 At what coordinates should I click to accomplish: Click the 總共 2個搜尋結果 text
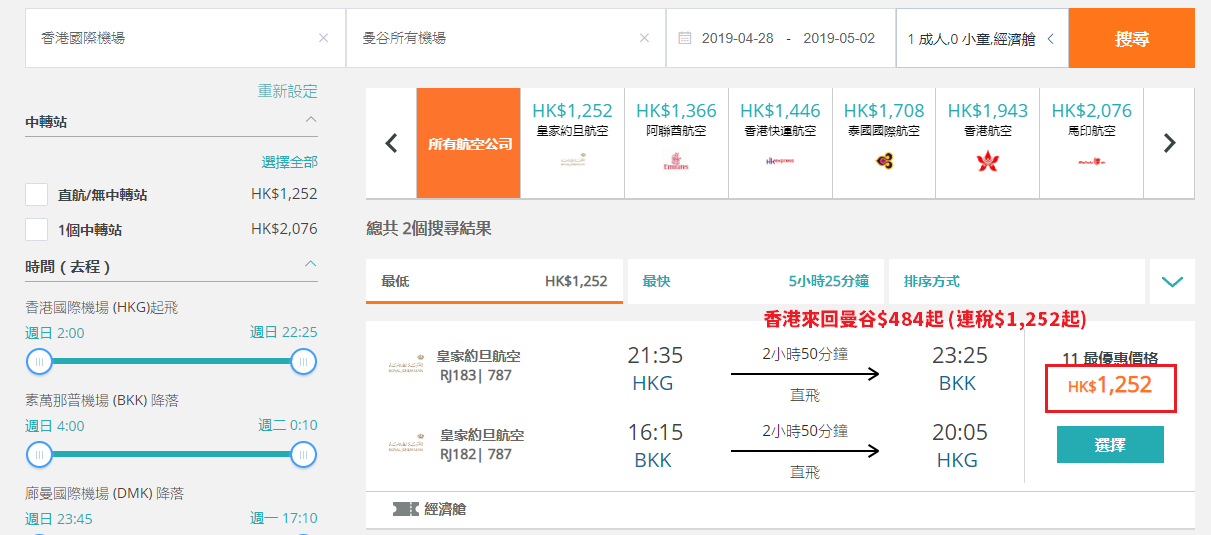click(x=429, y=229)
